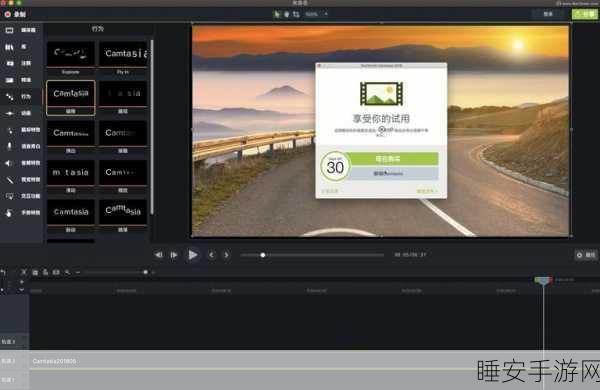
Task: Open the Animations tab in sidebar
Action: (x=18, y=113)
